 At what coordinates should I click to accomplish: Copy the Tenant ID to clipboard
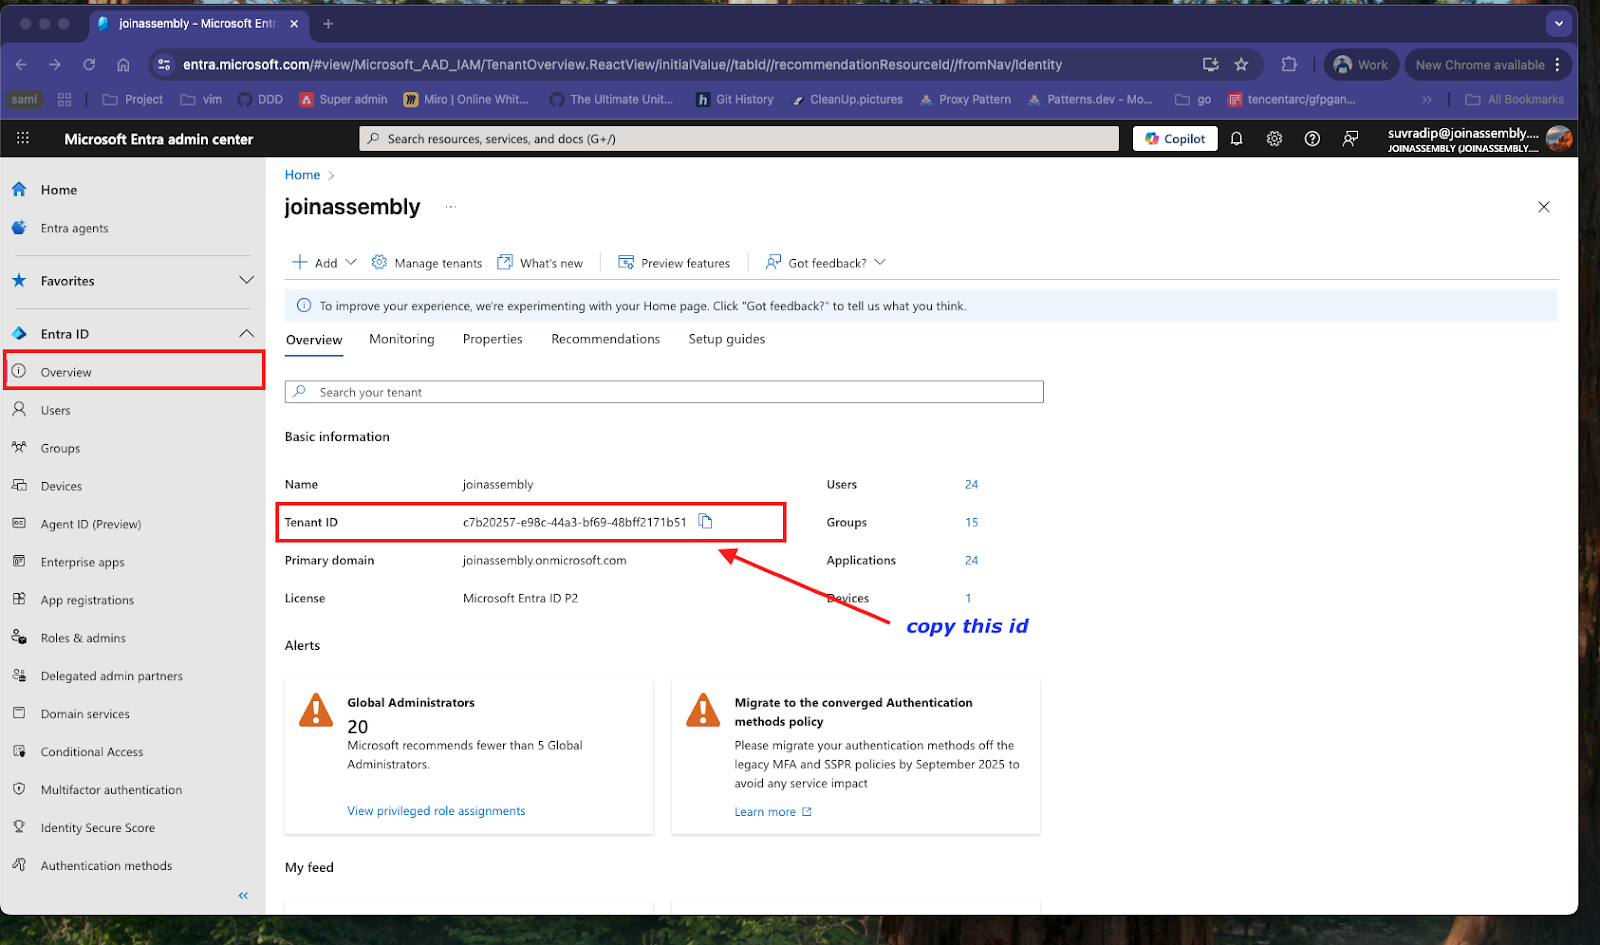705,521
